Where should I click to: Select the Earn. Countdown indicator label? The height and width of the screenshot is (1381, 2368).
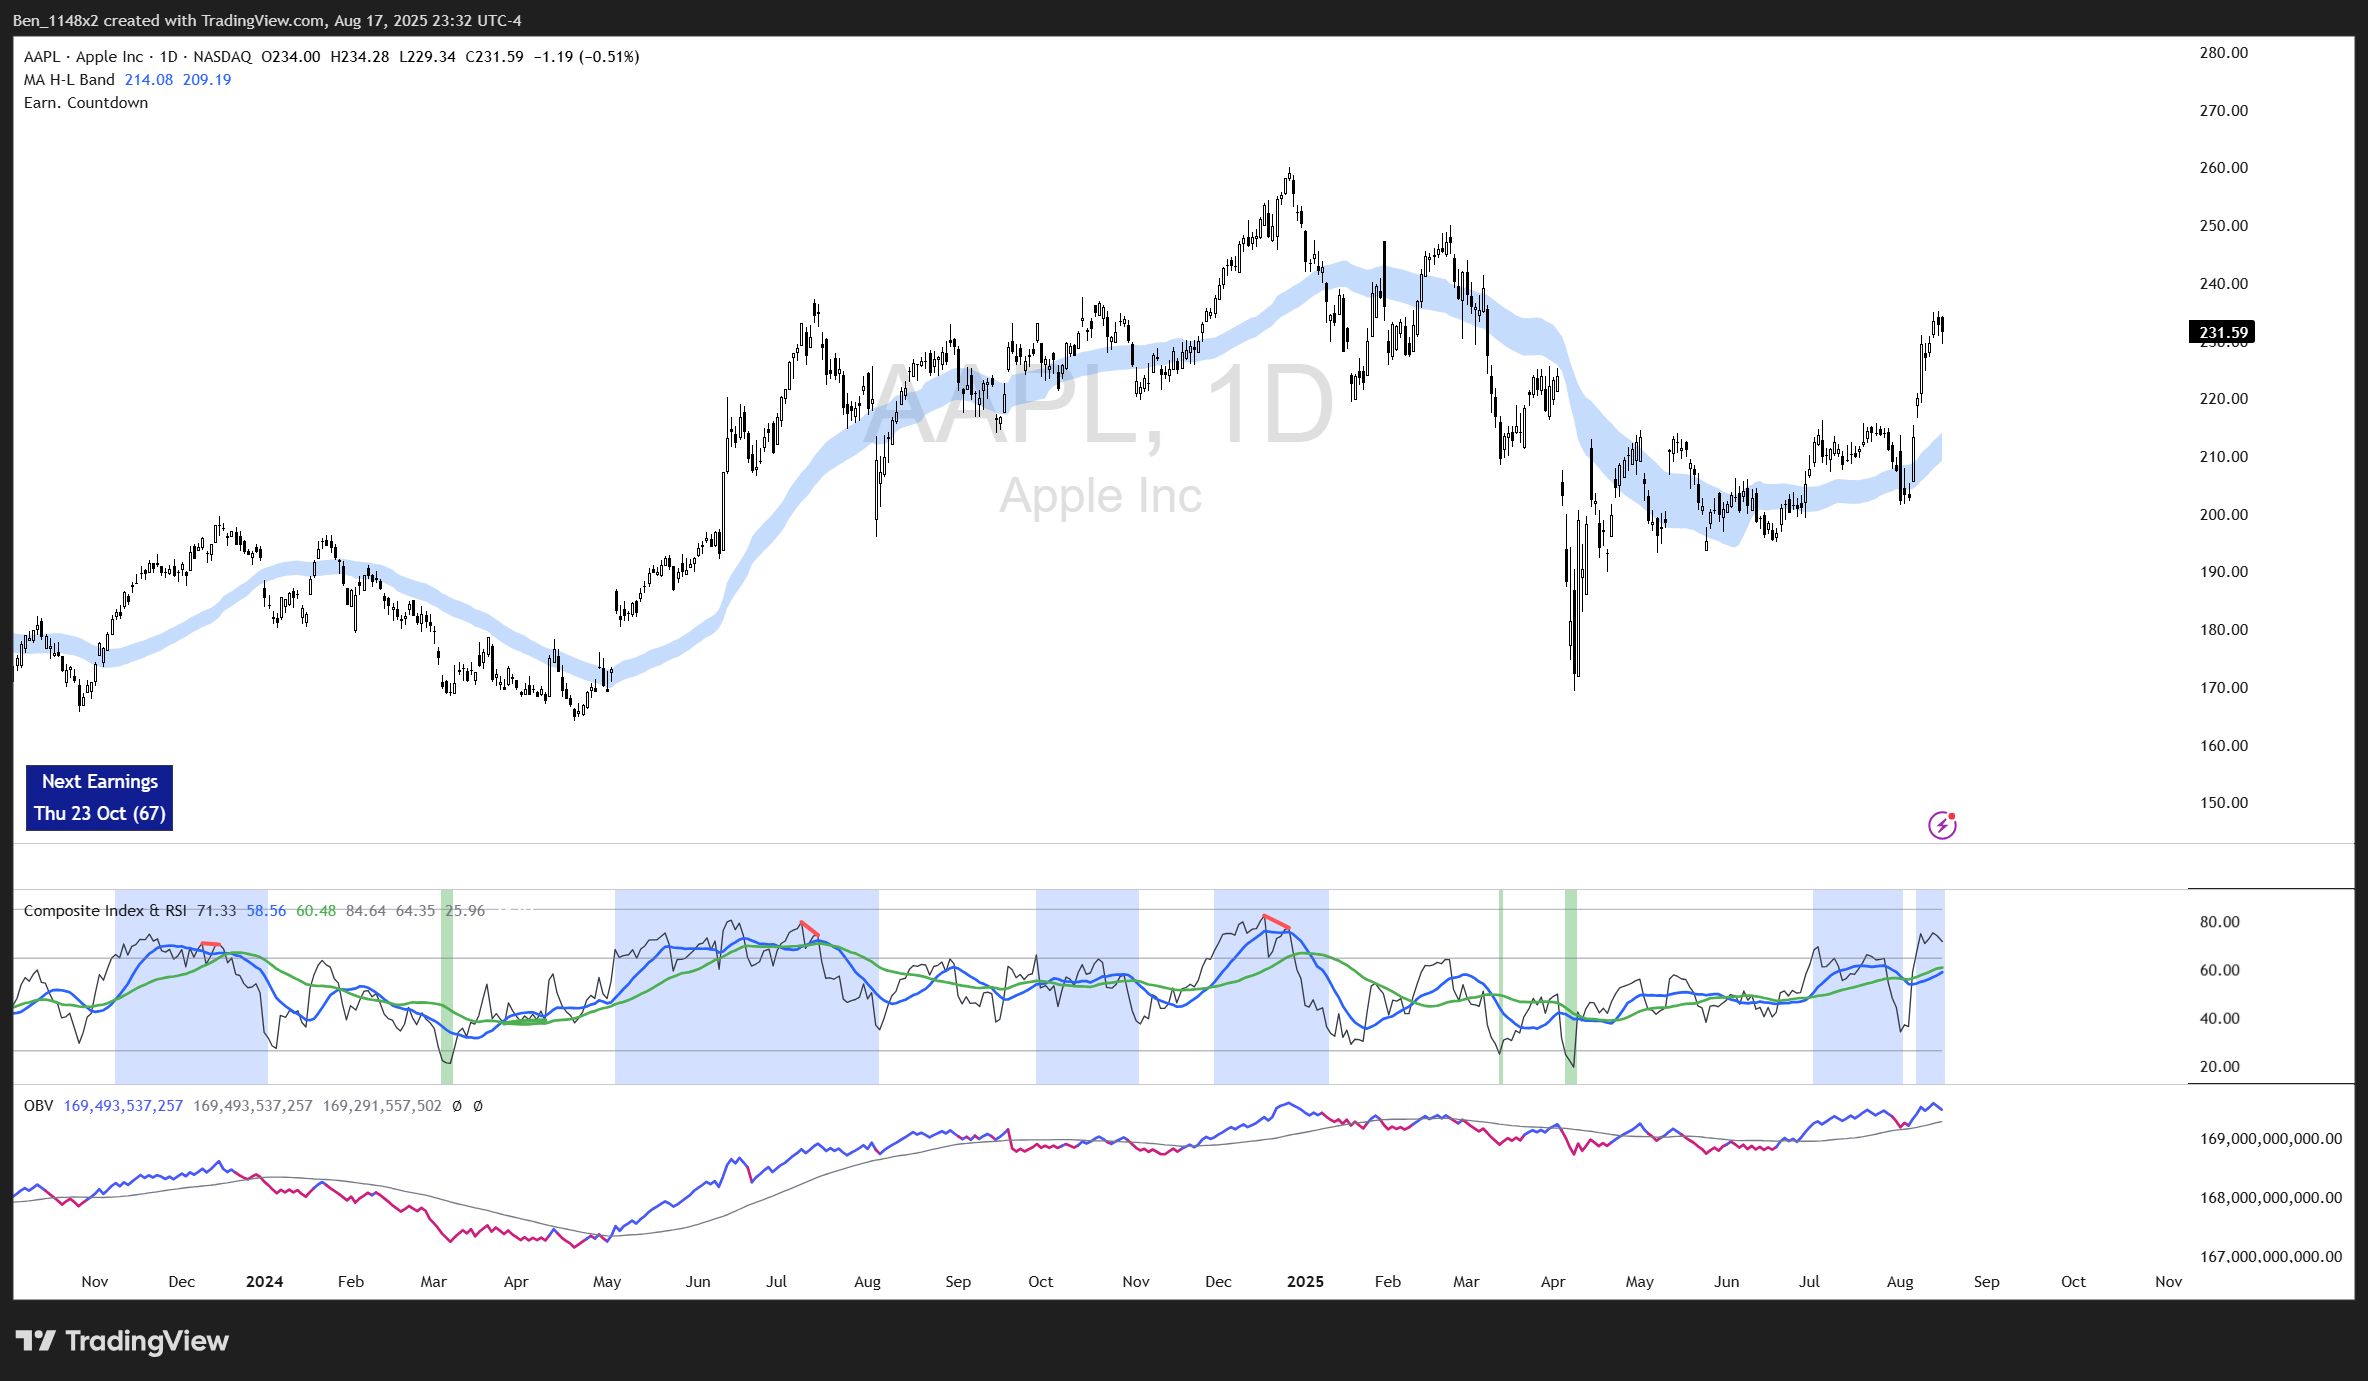click(x=86, y=103)
